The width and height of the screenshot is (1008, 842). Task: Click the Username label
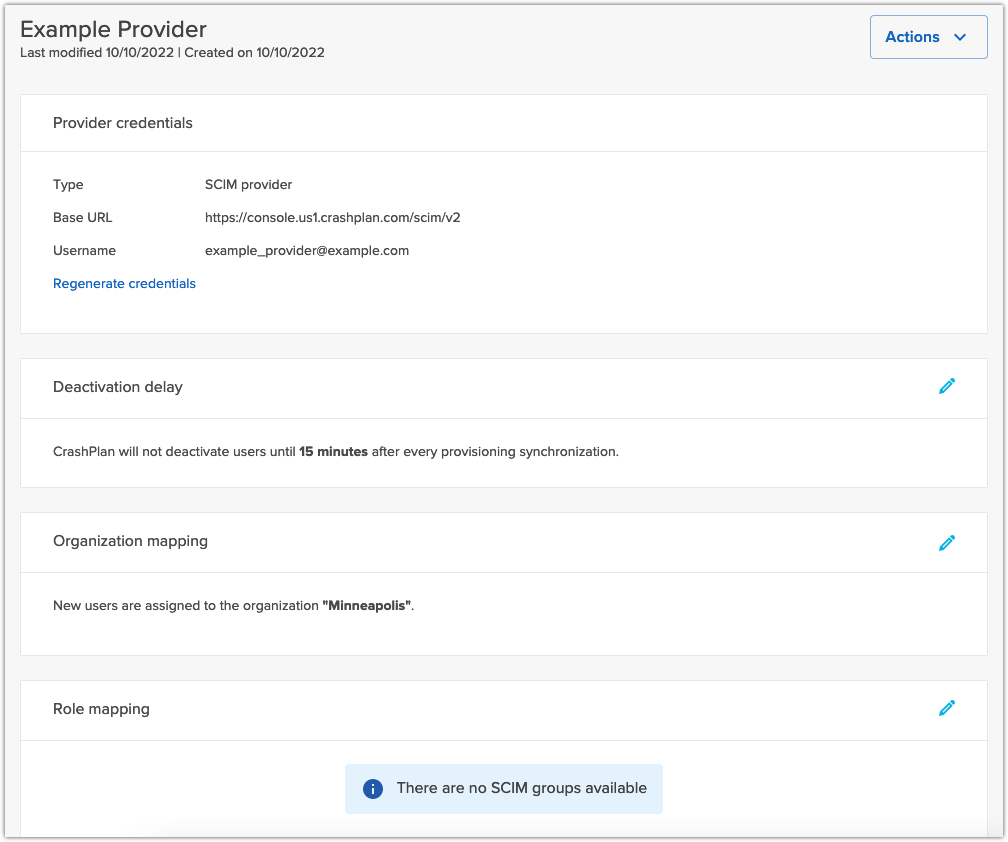pos(84,251)
